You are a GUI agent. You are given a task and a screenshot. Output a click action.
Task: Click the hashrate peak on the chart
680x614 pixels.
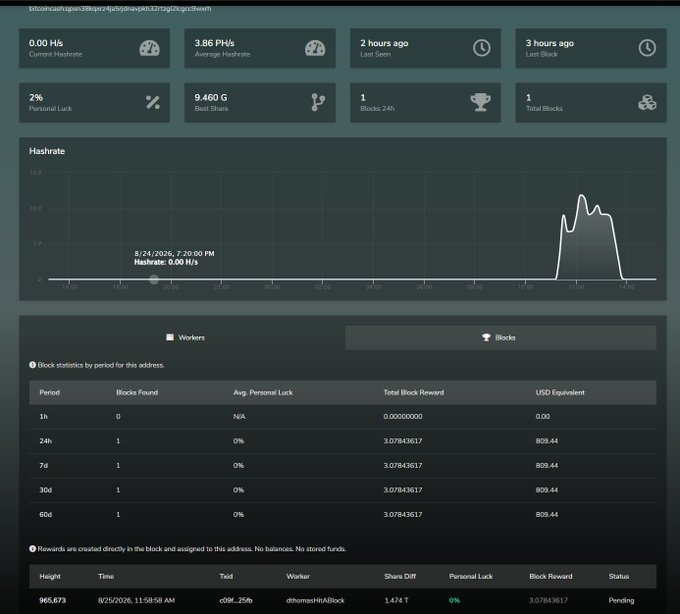point(581,196)
